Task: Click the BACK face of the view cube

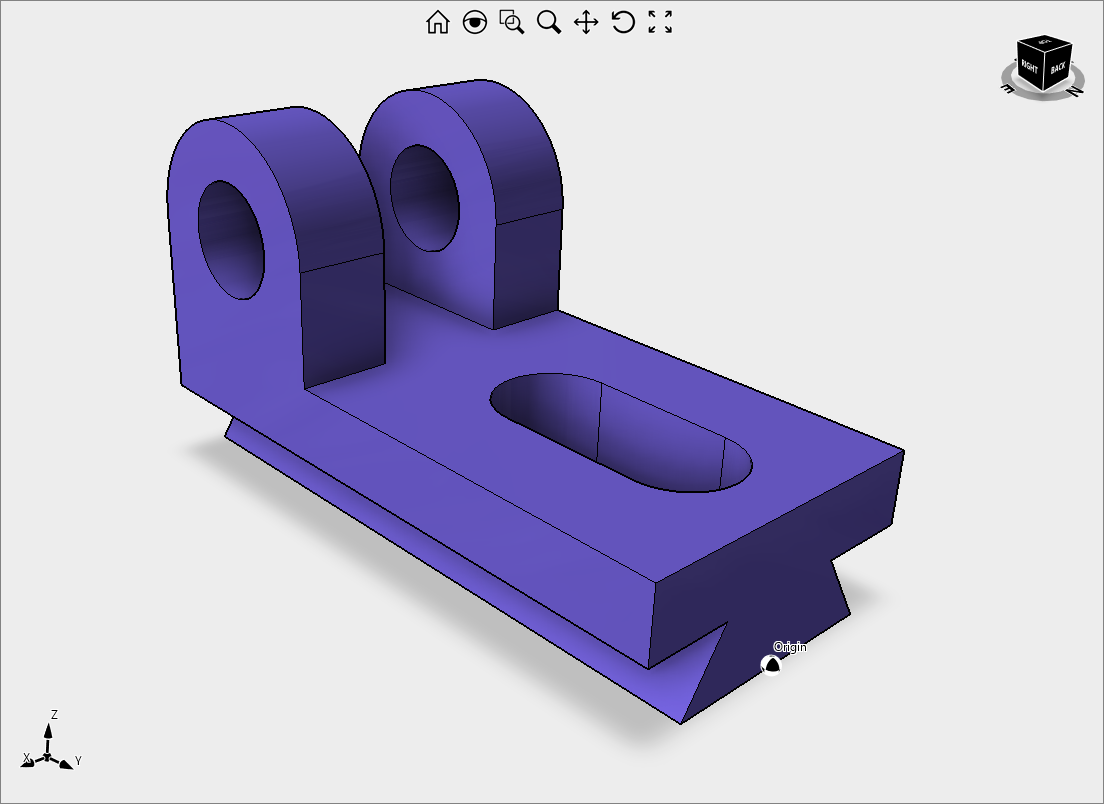Action: pos(1058,68)
